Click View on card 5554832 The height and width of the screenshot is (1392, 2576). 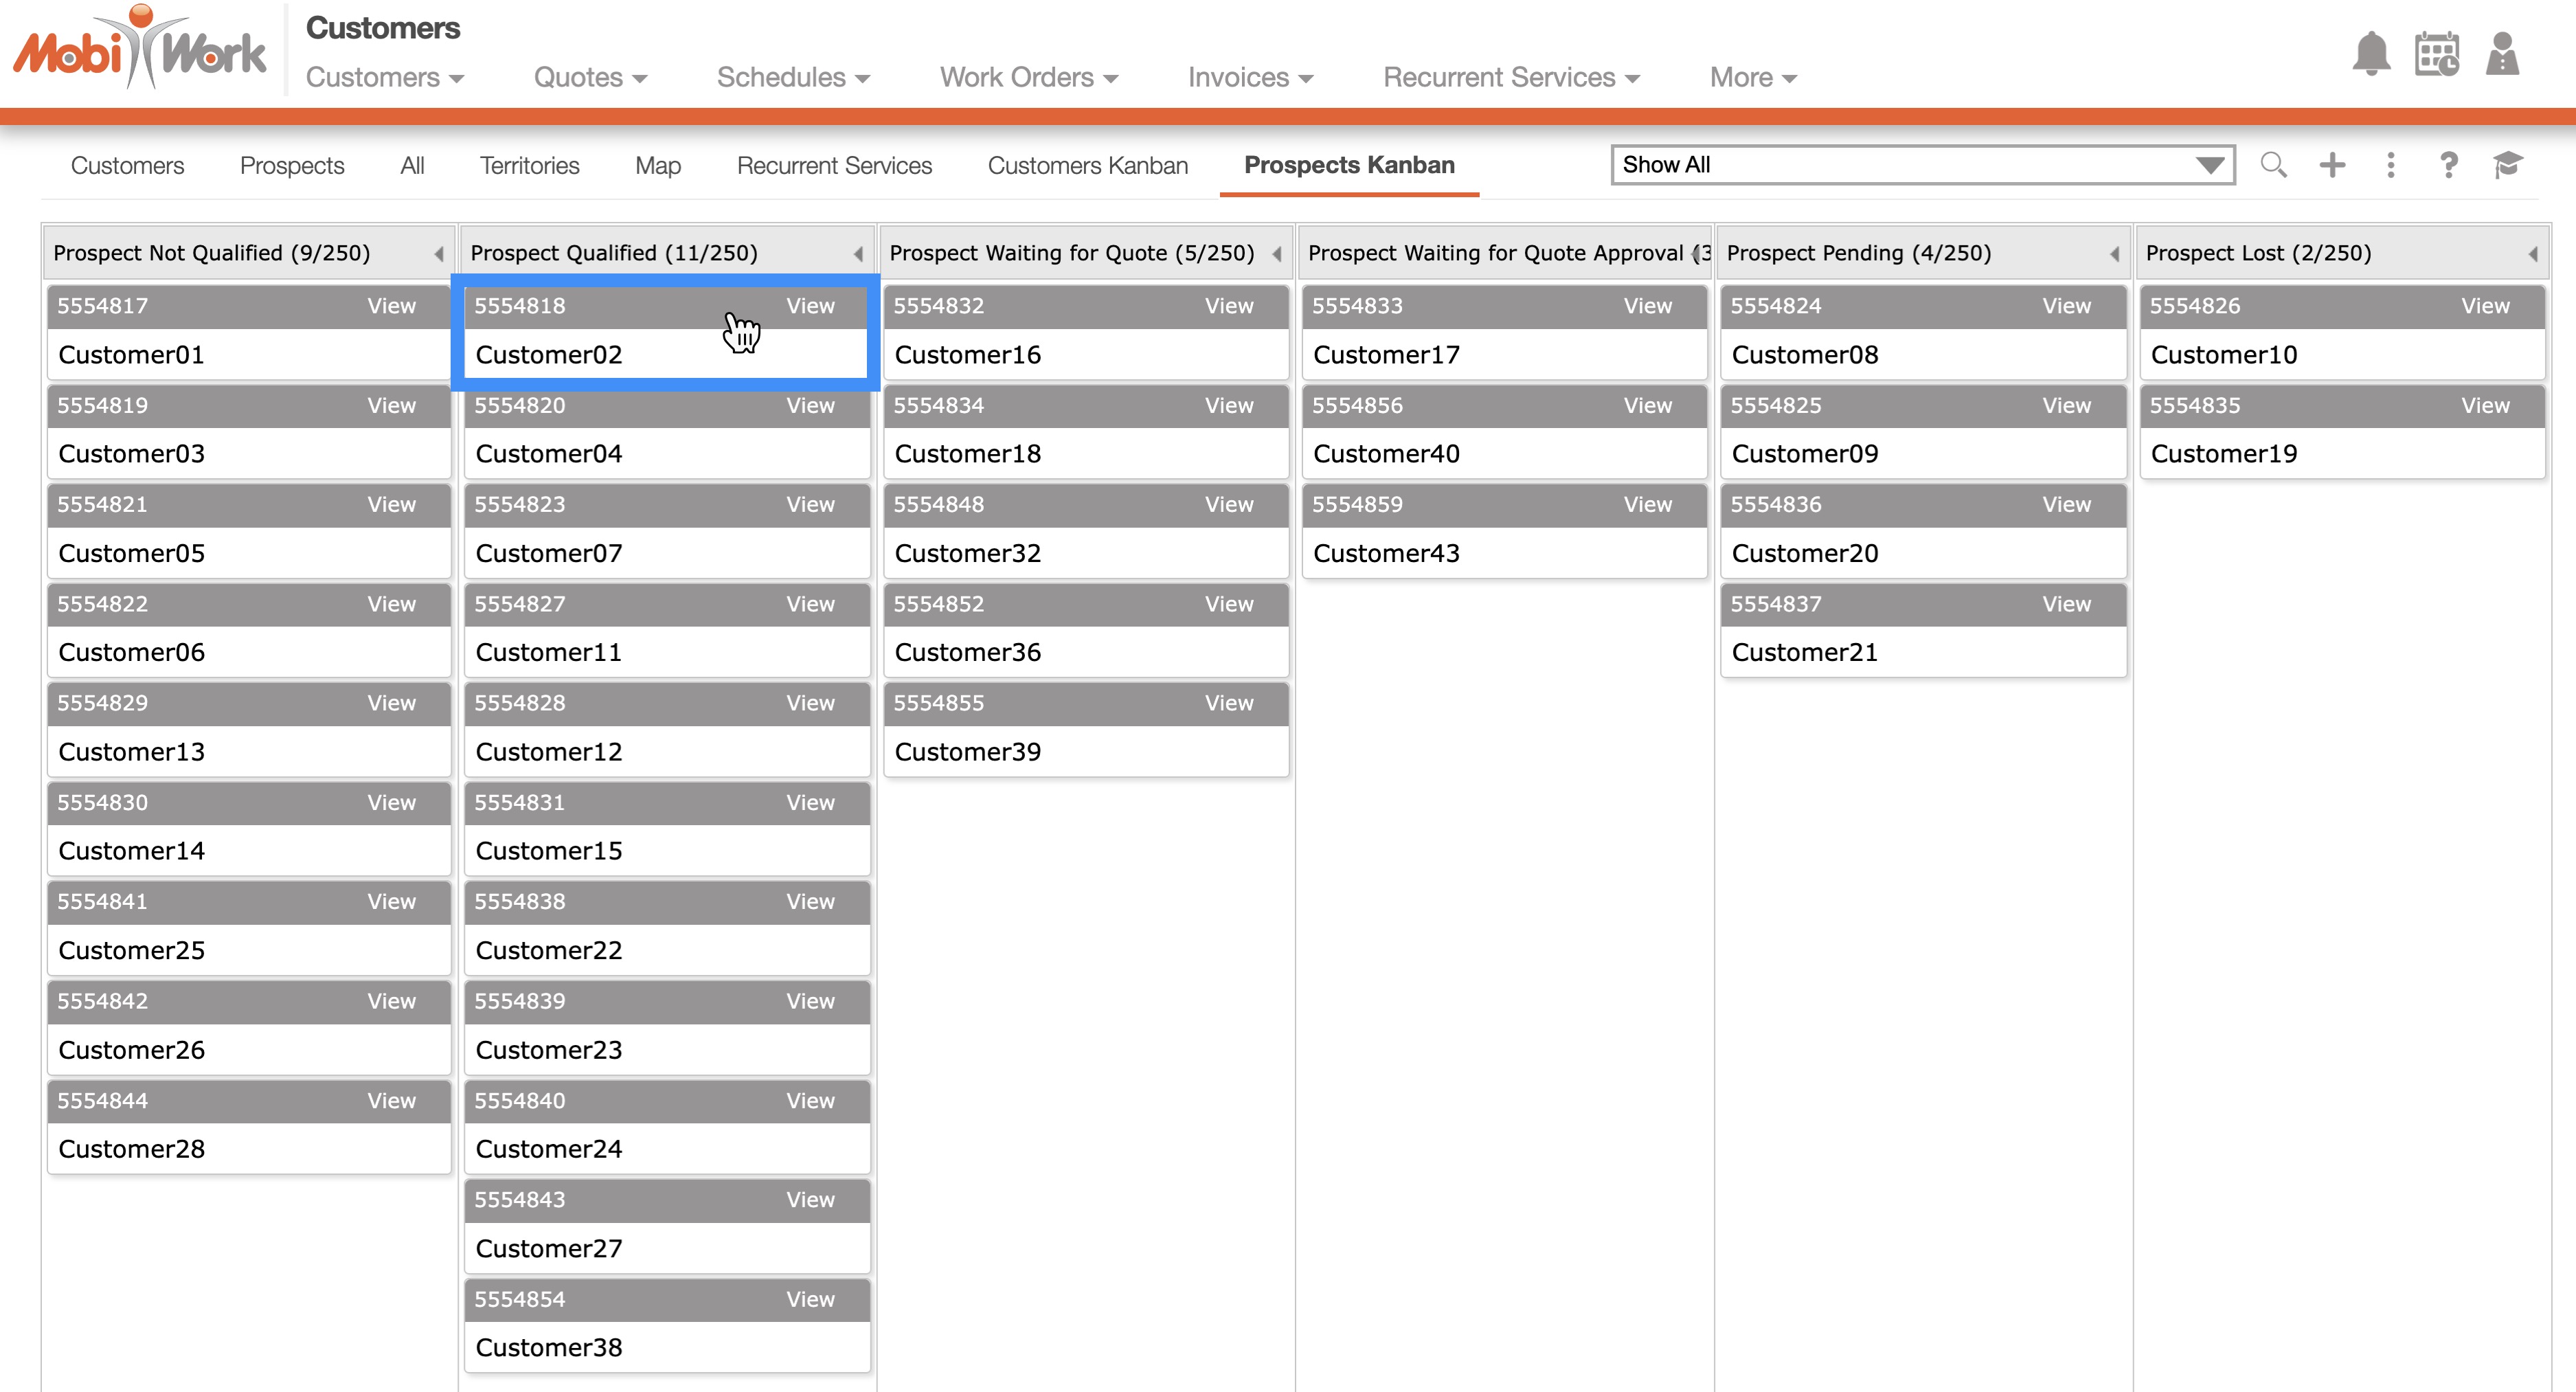pyautogui.click(x=1228, y=306)
